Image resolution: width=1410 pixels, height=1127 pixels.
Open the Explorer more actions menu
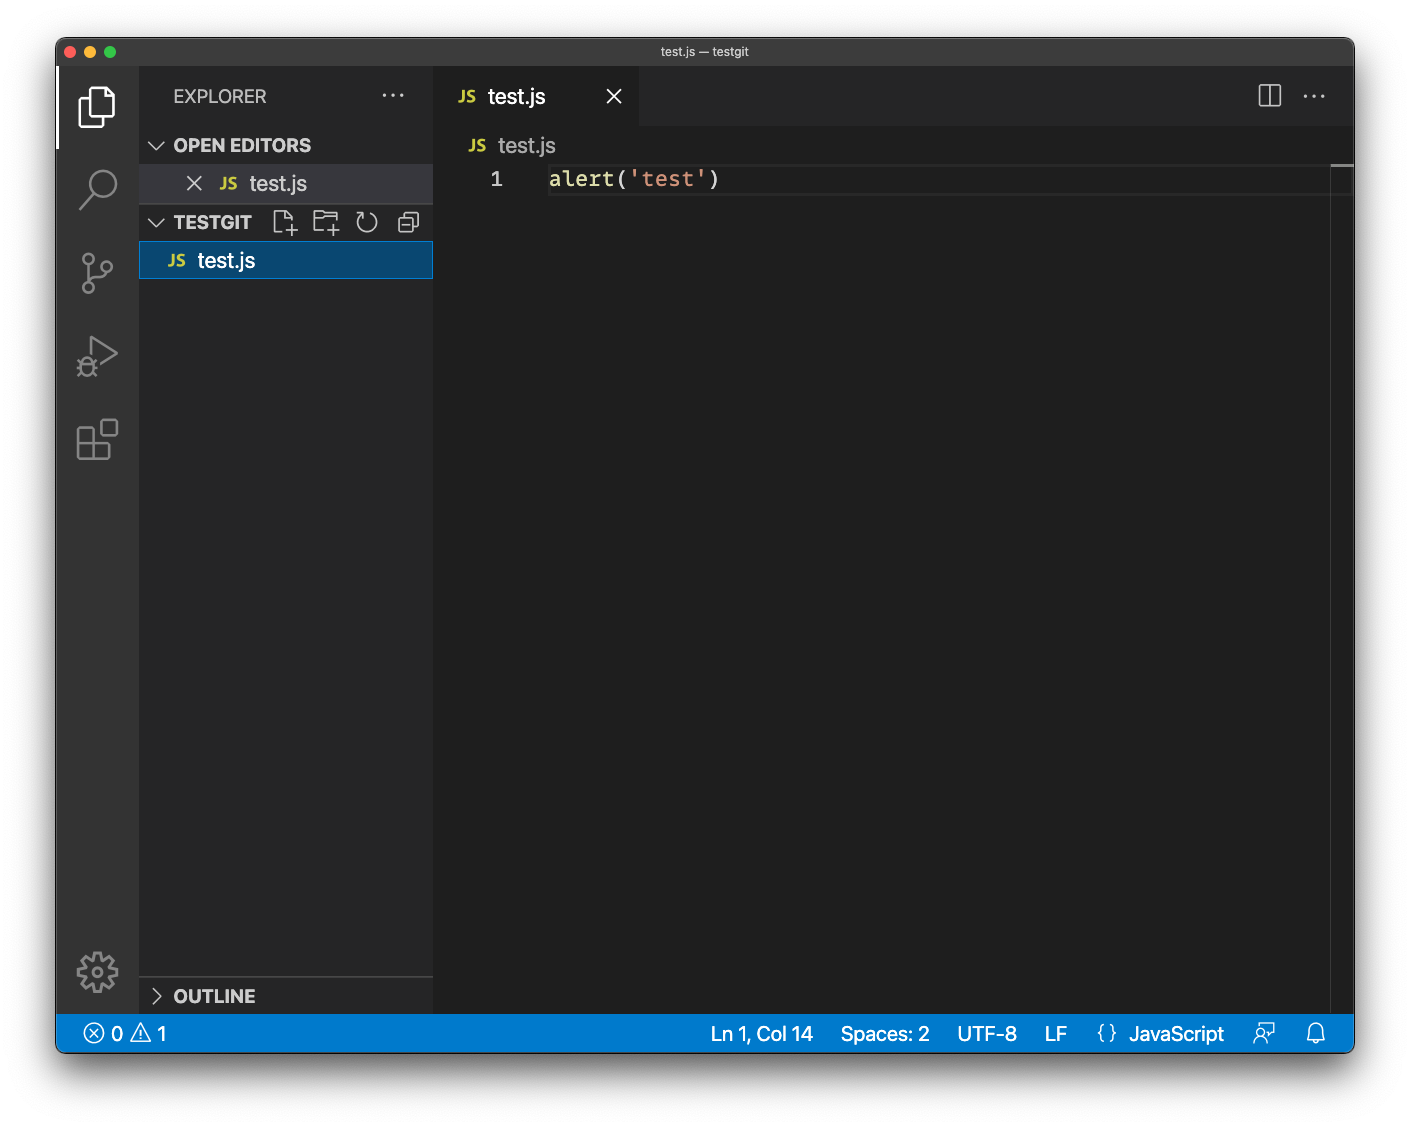point(393,96)
